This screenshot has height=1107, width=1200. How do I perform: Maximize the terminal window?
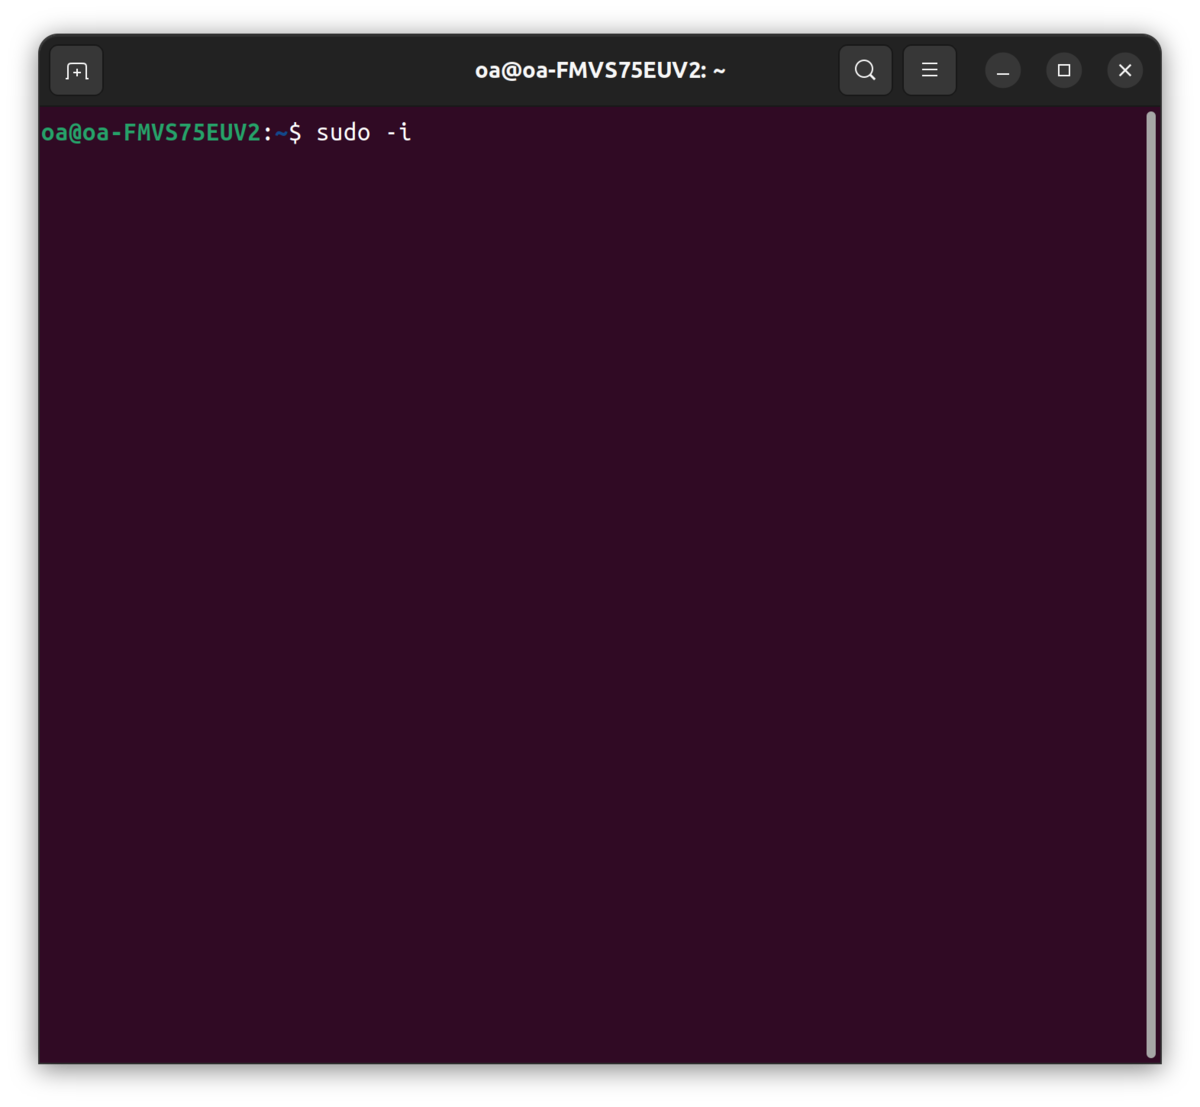click(x=1064, y=70)
